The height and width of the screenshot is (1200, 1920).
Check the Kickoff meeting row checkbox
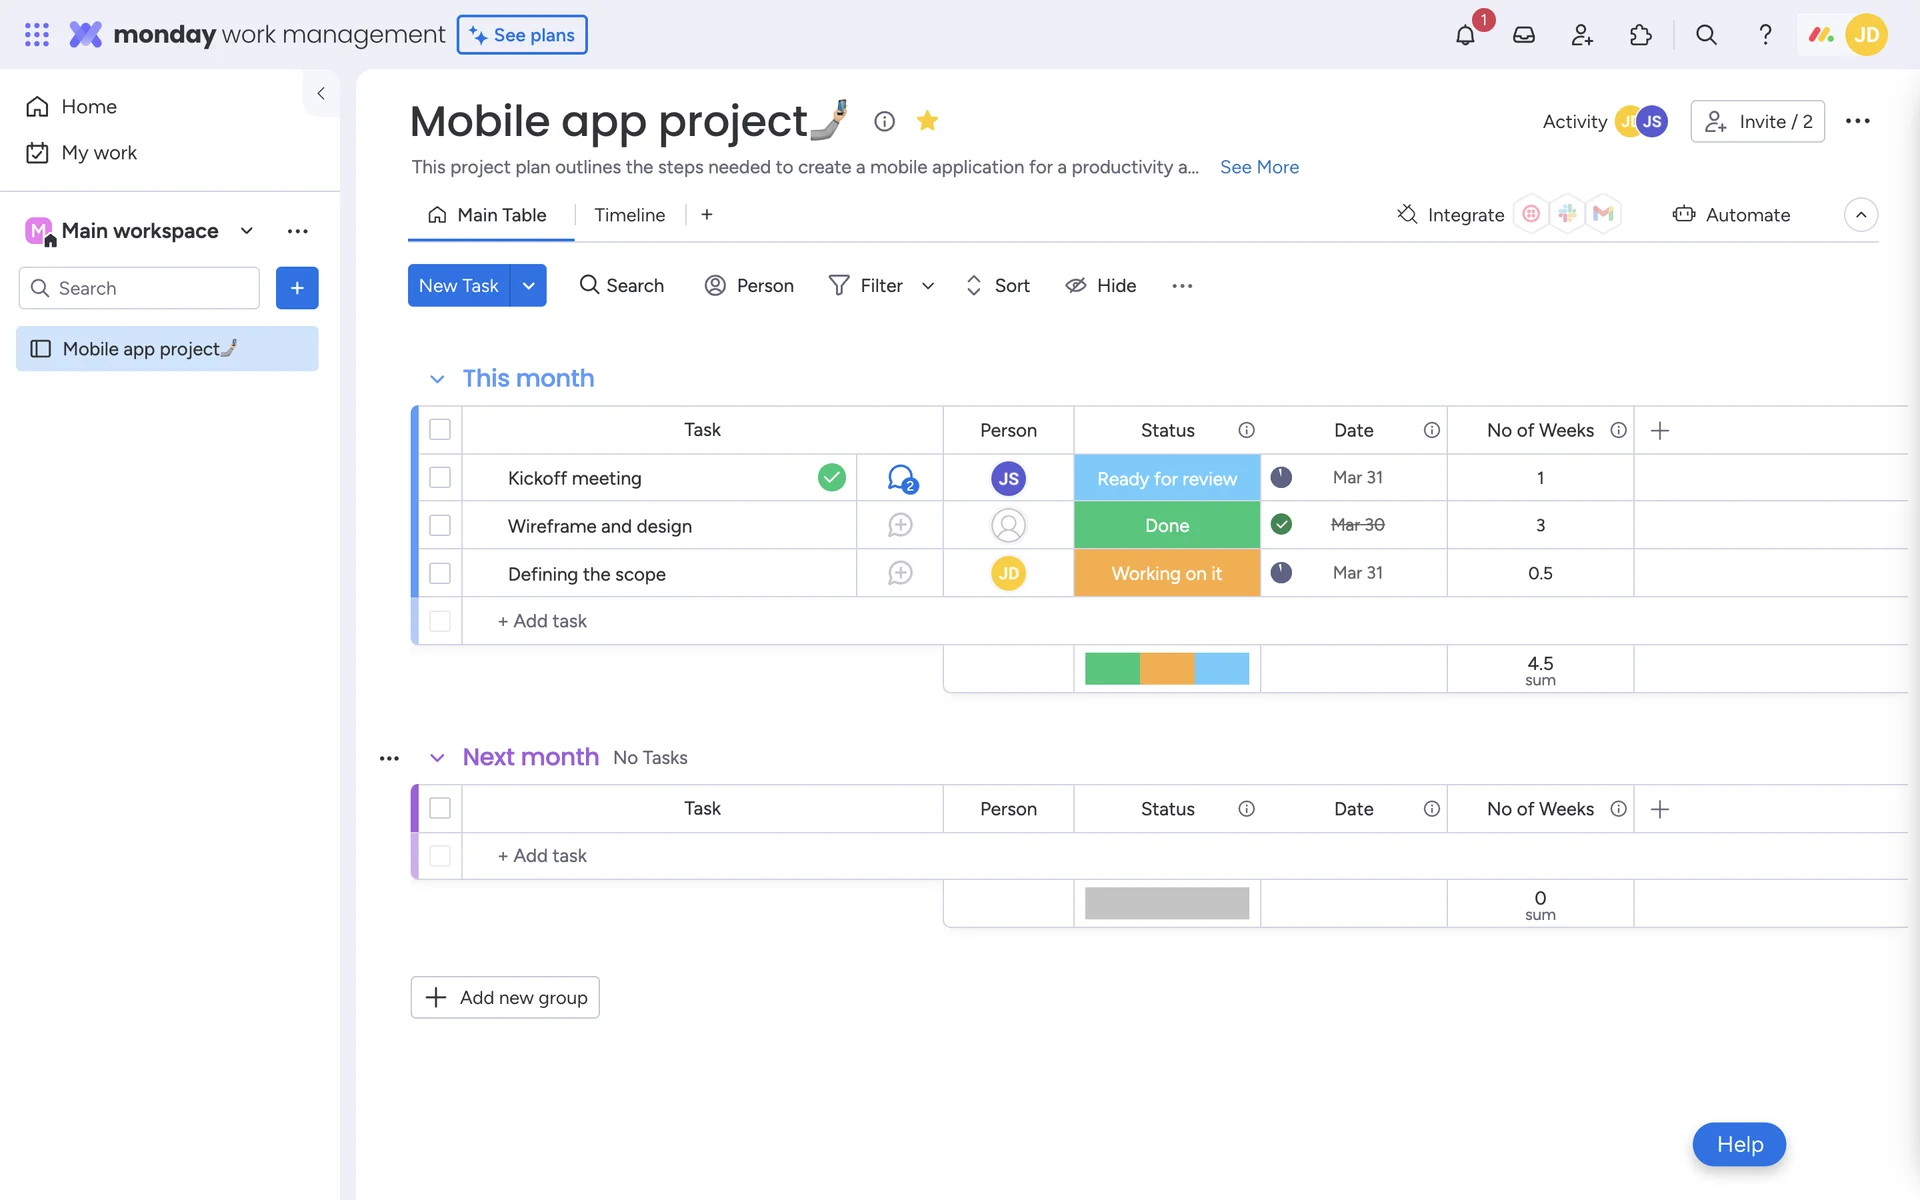[x=440, y=478]
